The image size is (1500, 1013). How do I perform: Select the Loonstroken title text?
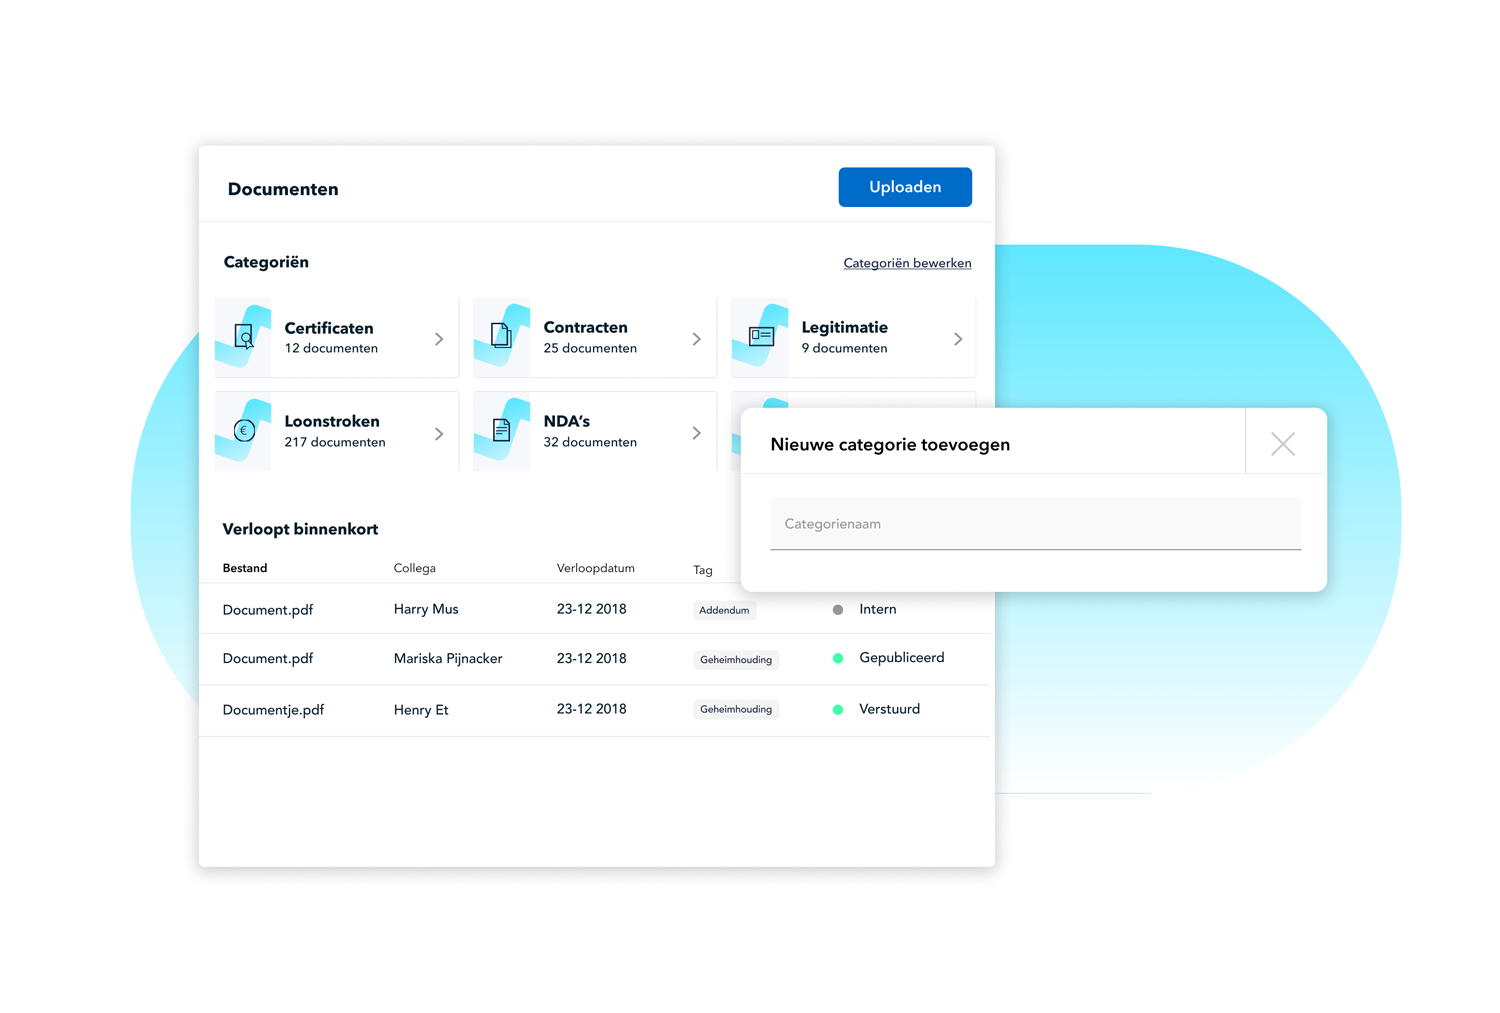click(x=332, y=421)
